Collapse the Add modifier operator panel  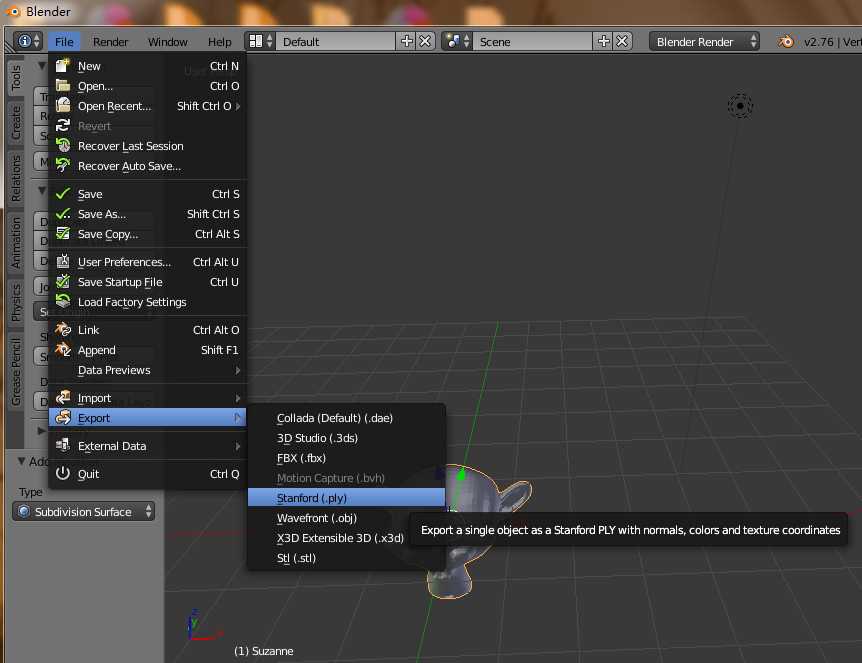pos(21,461)
